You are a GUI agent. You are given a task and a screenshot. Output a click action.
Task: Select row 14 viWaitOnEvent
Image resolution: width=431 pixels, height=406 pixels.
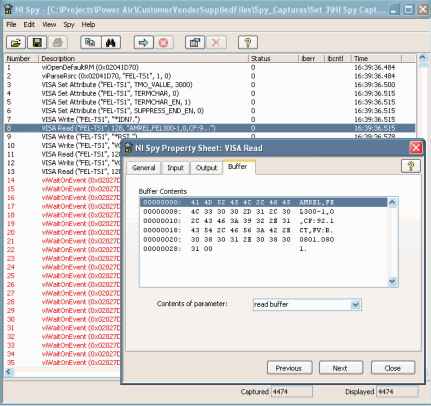63,180
